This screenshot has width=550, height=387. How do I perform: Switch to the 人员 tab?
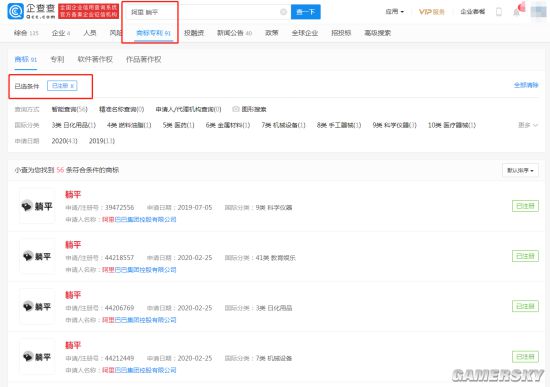point(90,33)
